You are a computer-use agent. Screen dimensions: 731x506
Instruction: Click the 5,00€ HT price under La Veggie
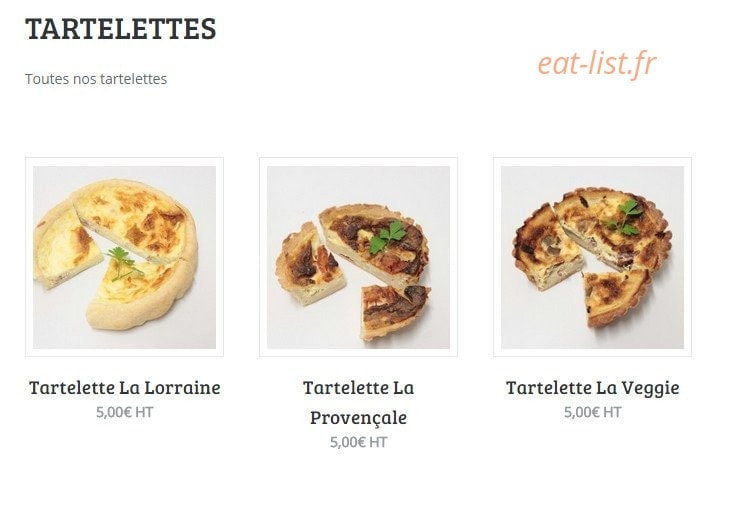pyautogui.click(x=592, y=412)
